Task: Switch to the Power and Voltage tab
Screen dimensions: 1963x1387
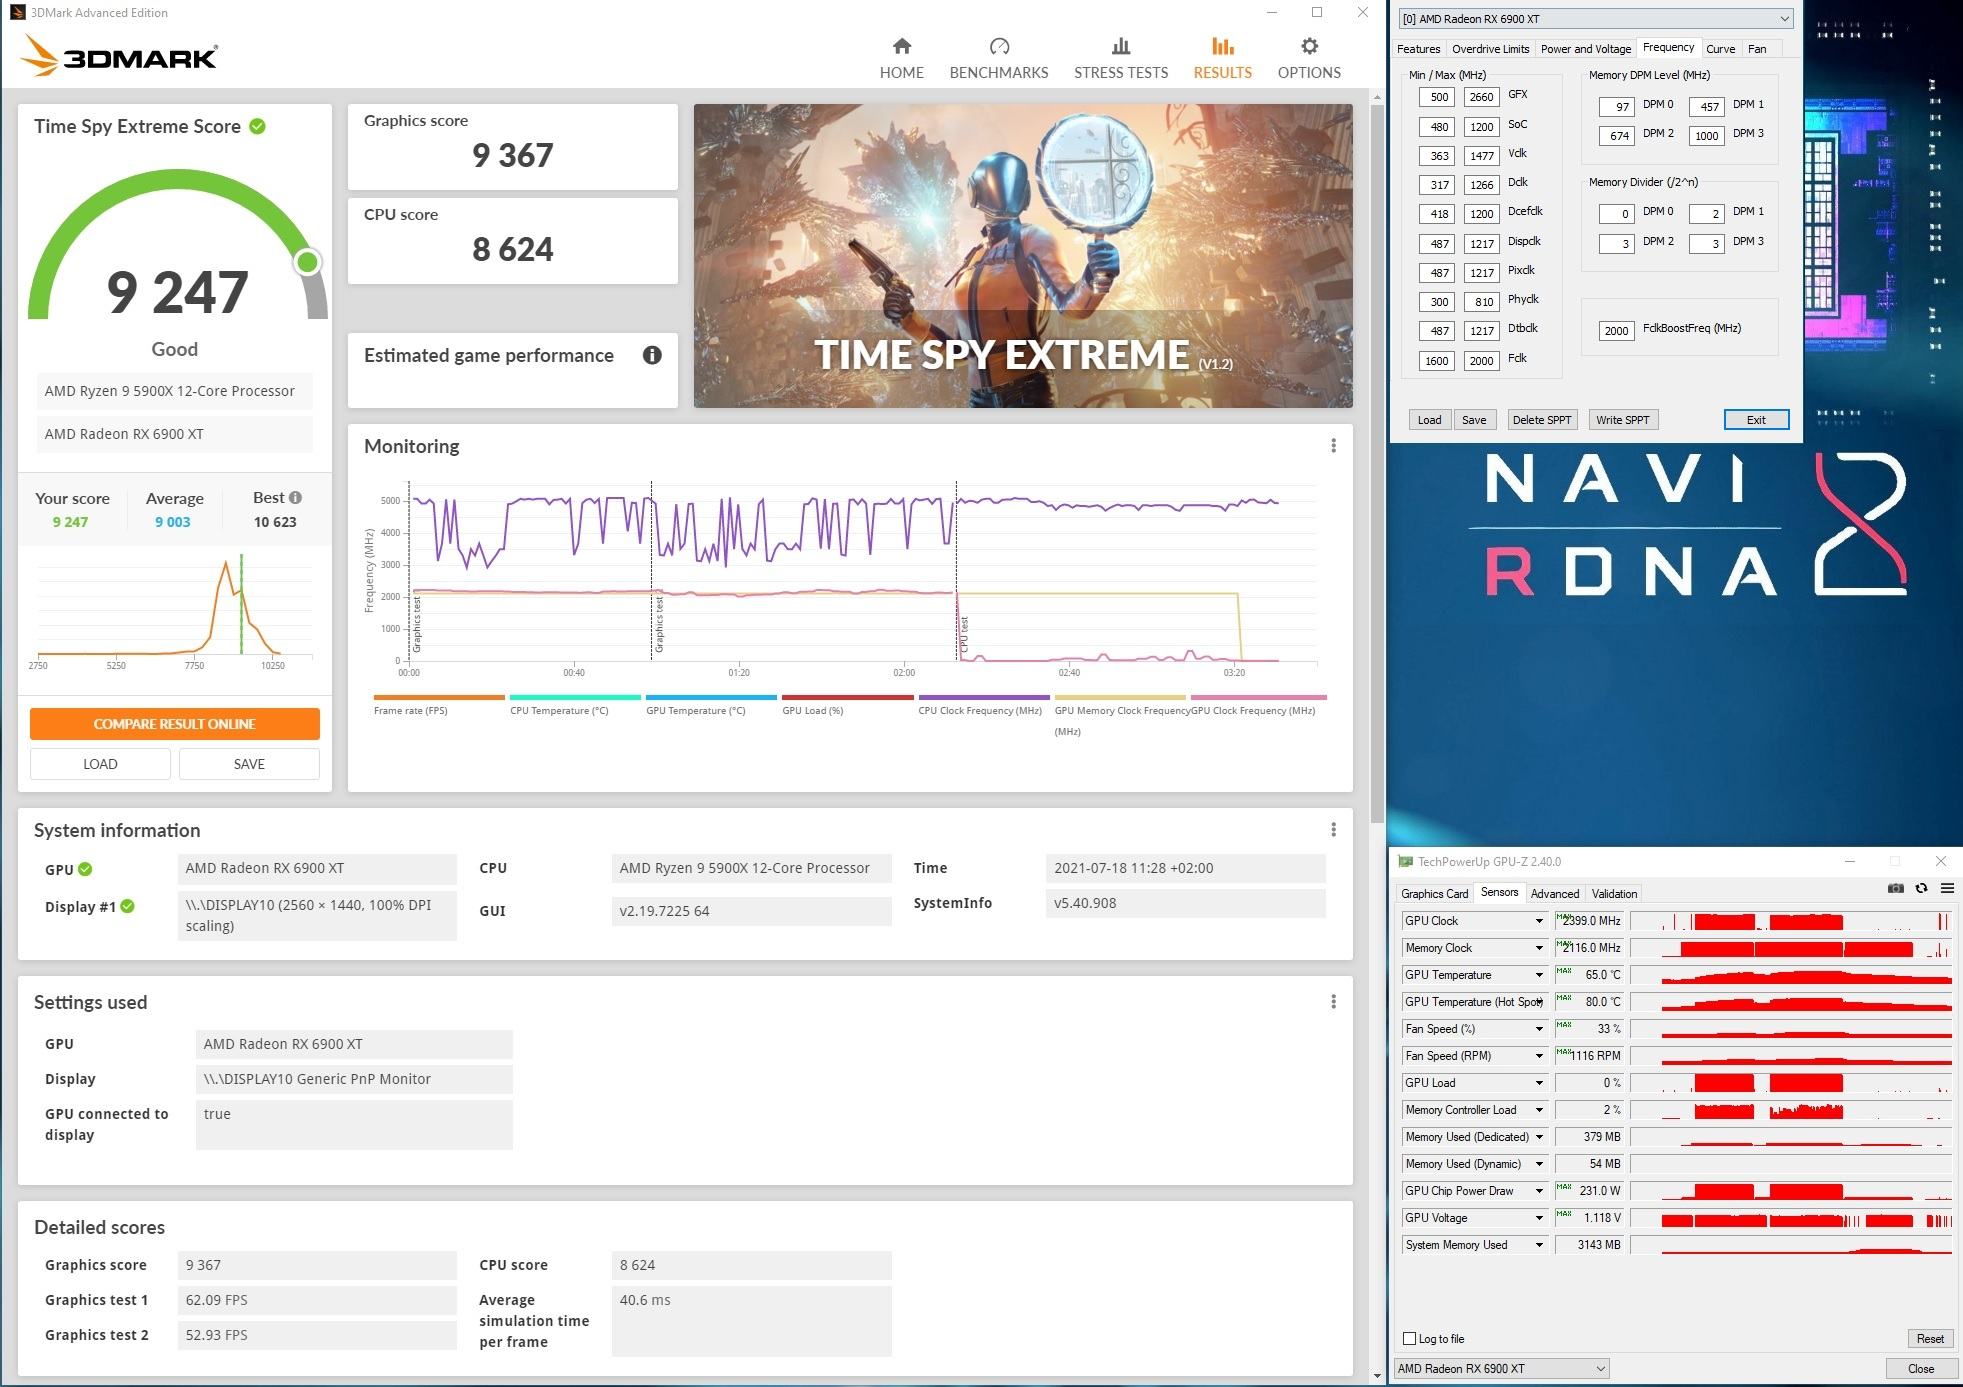Action: [x=1585, y=49]
